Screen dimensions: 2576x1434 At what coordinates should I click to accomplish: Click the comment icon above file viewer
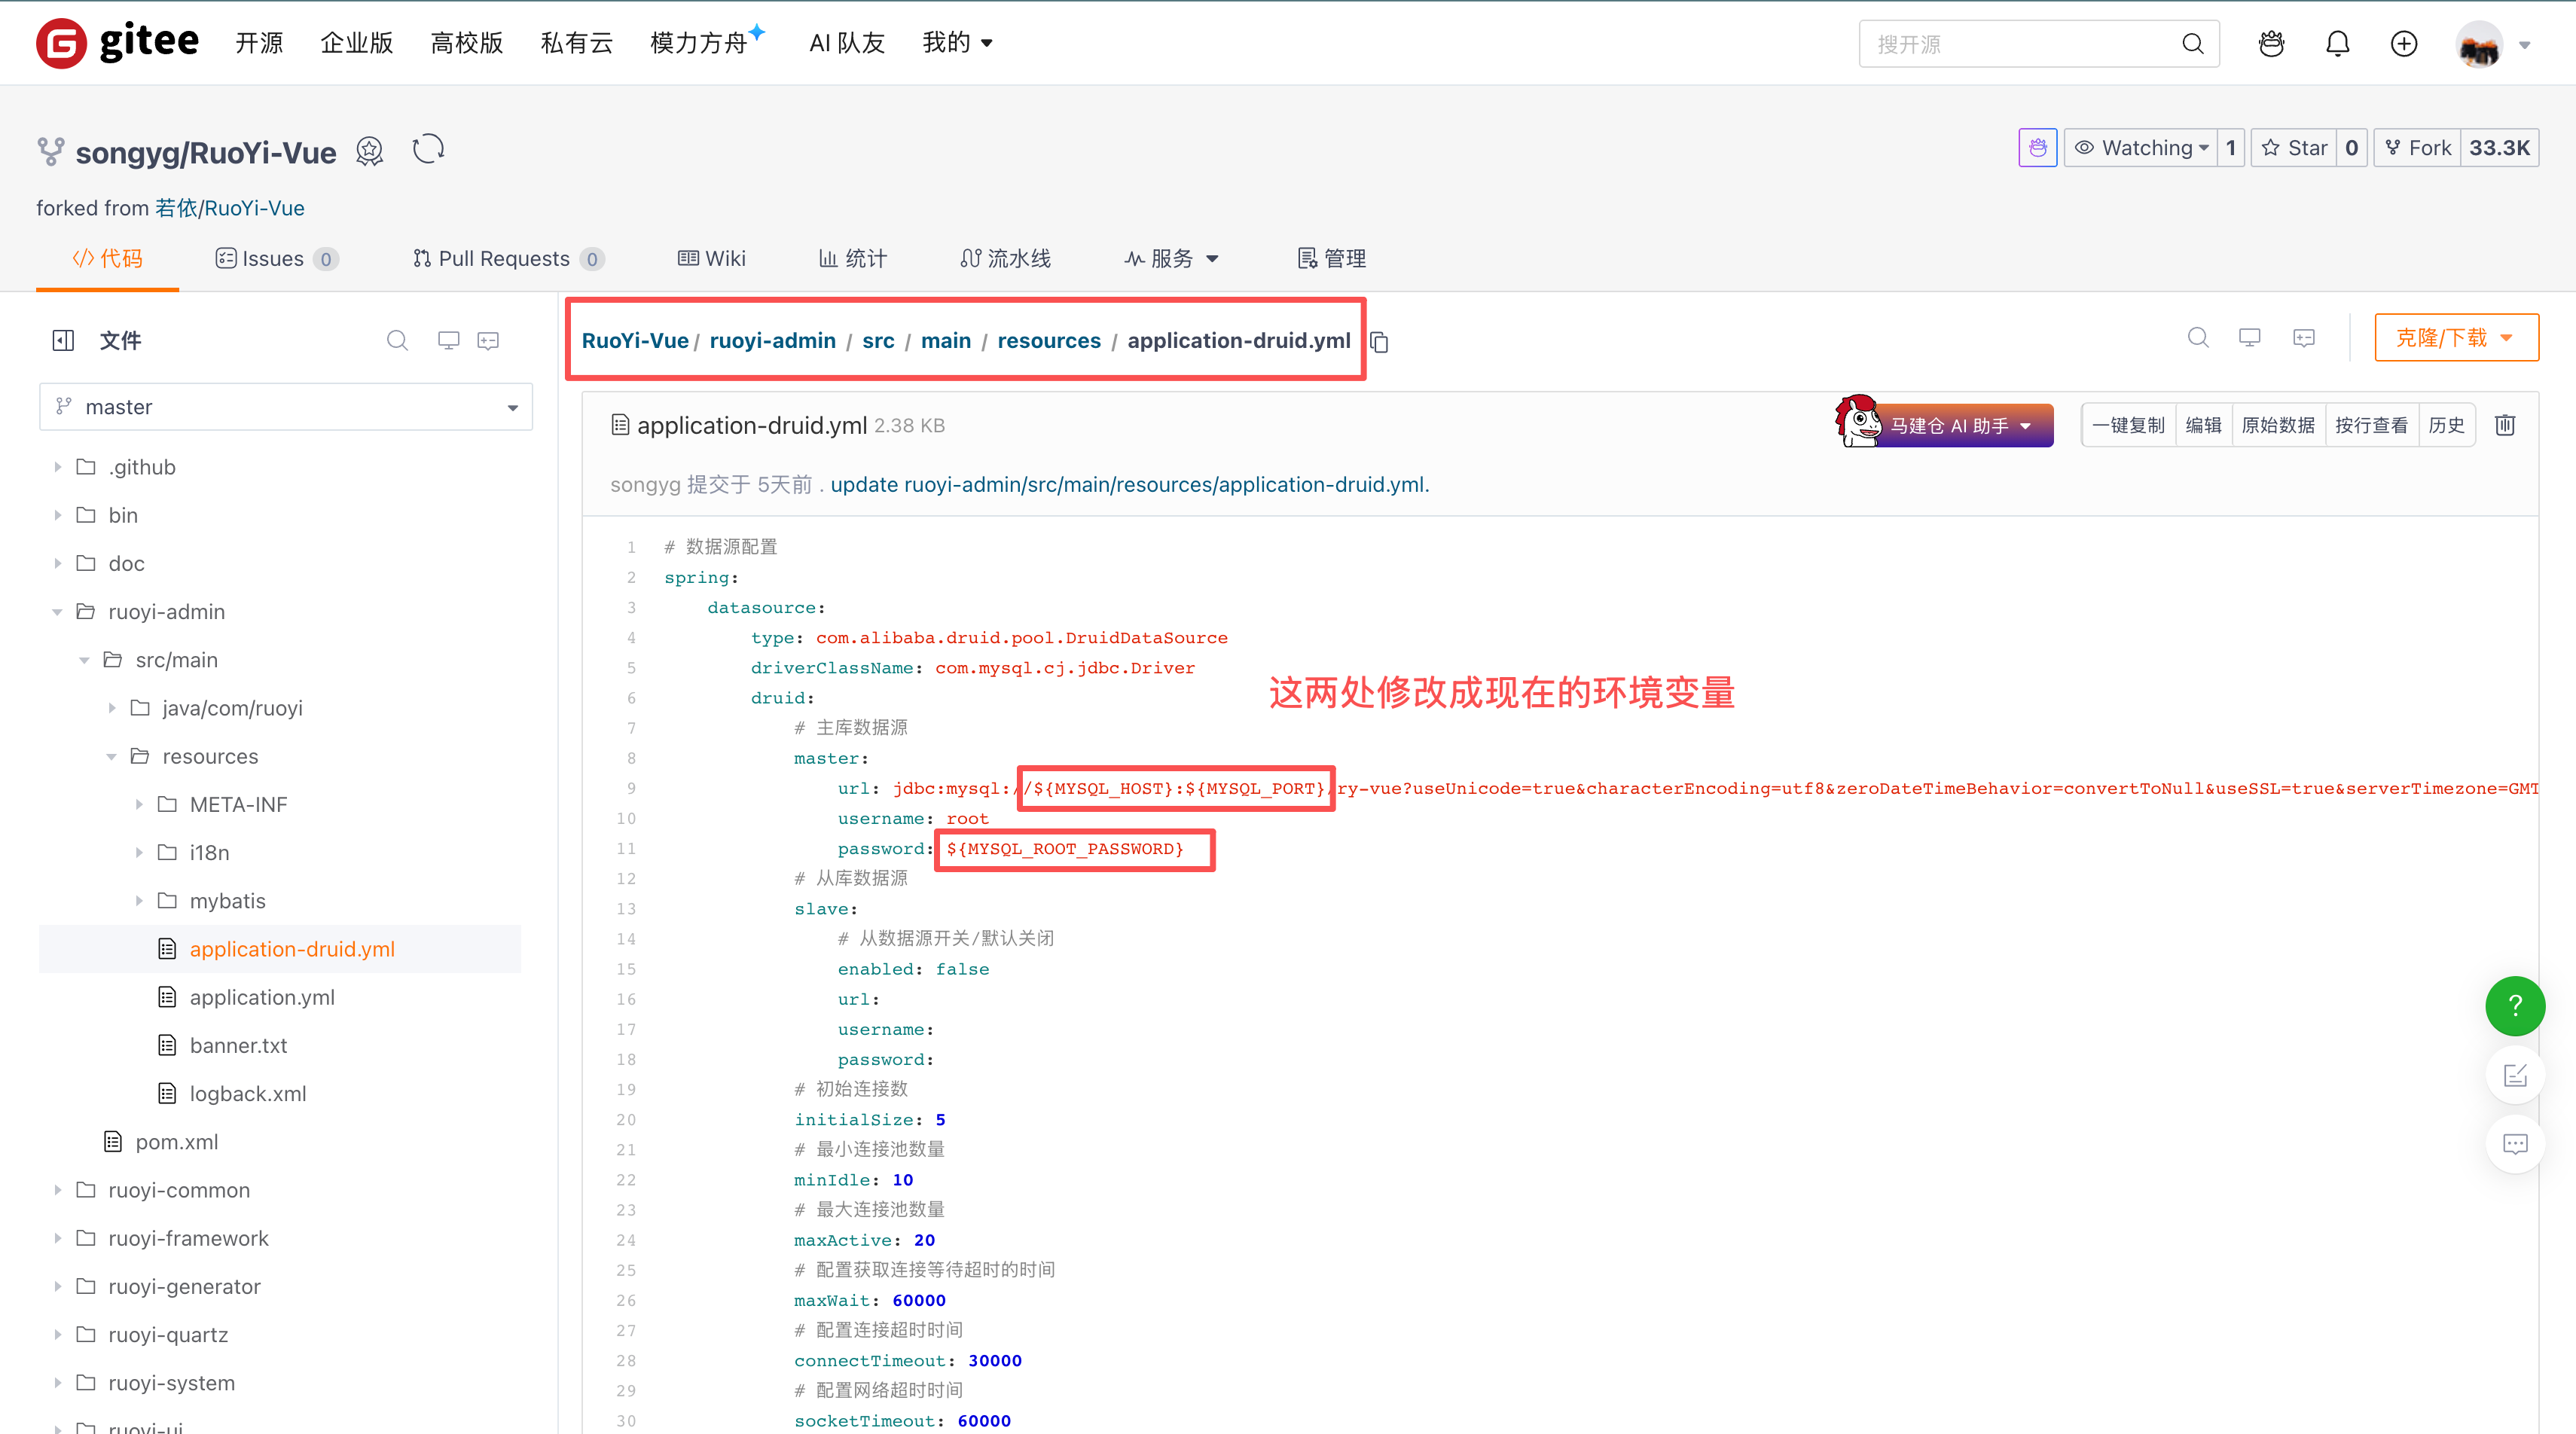[2303, 337]
